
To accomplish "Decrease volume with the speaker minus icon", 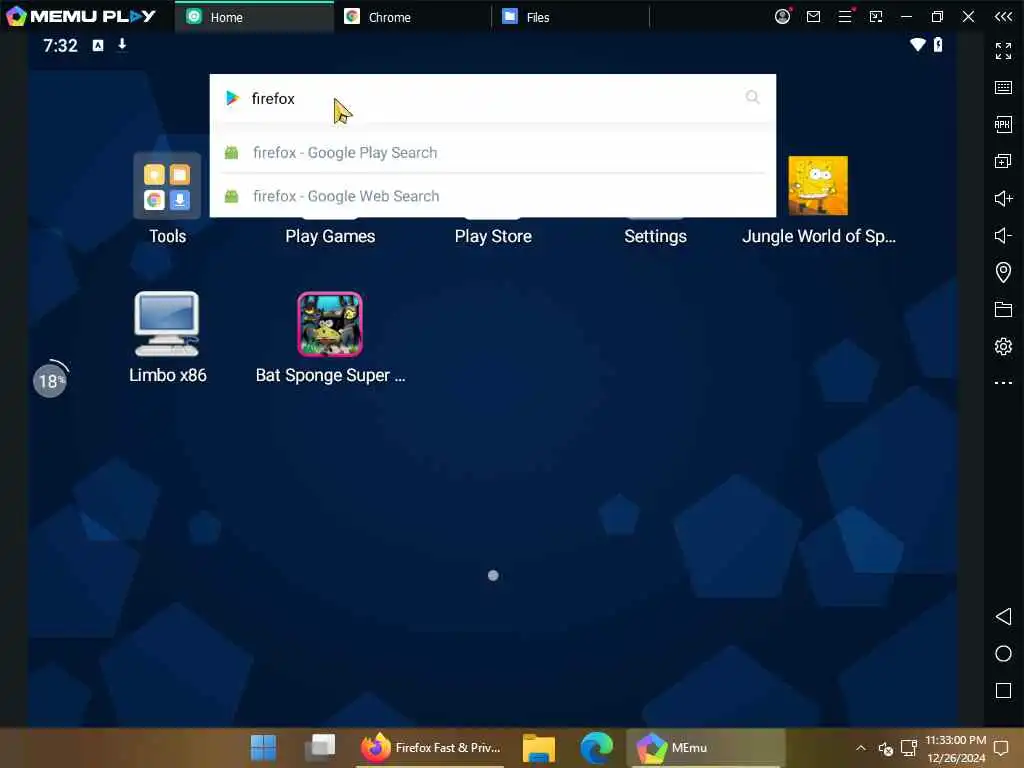I will click(x=1003, y=235).
